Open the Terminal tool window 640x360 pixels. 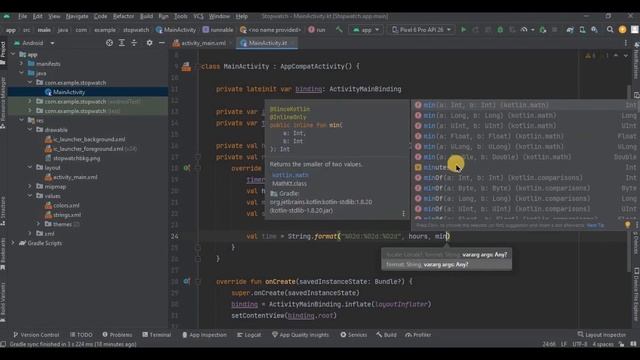point(156,335)
